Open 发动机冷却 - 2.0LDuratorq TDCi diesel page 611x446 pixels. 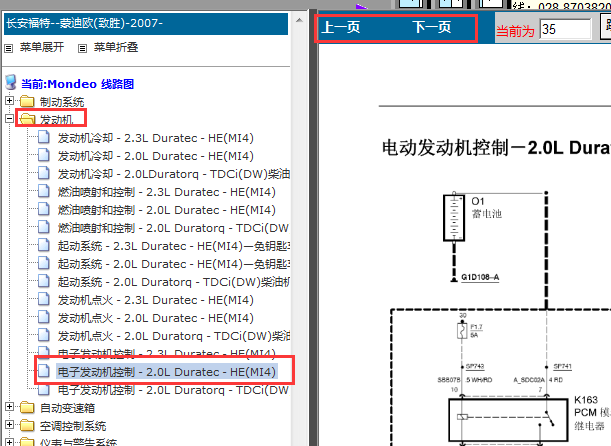pos(174,174)
